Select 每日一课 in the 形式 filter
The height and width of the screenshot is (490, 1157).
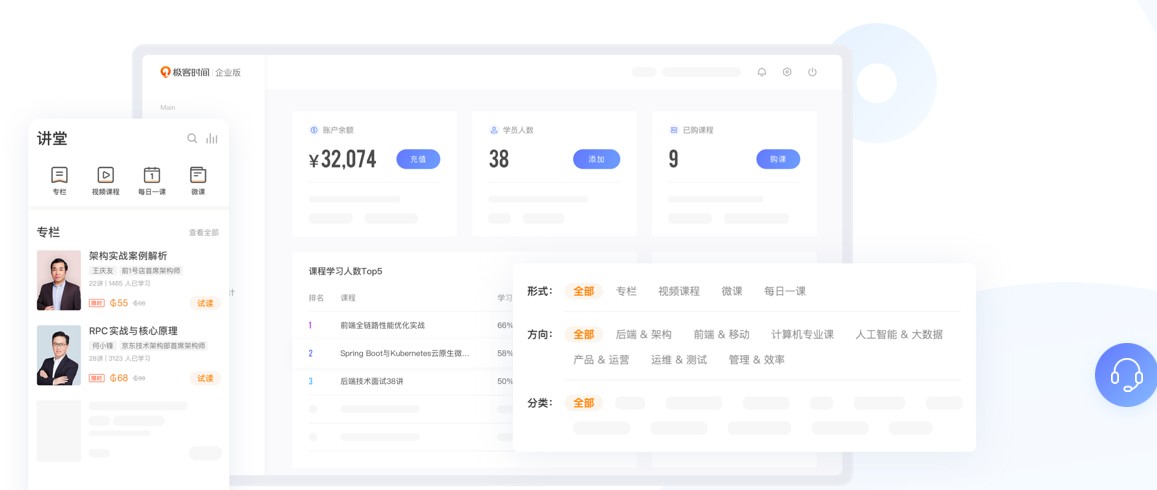pyautogui.click(x=785, y=291)
